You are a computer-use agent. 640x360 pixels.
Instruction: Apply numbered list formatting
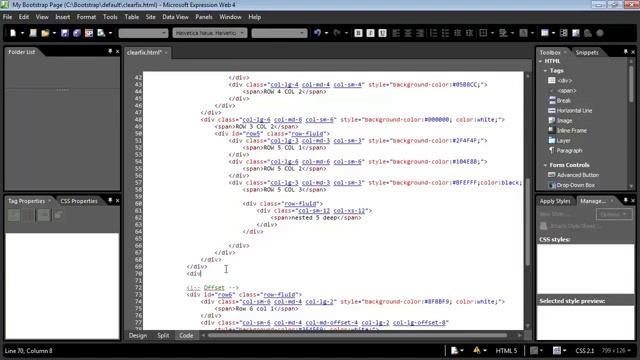click(x=433, y=33)
